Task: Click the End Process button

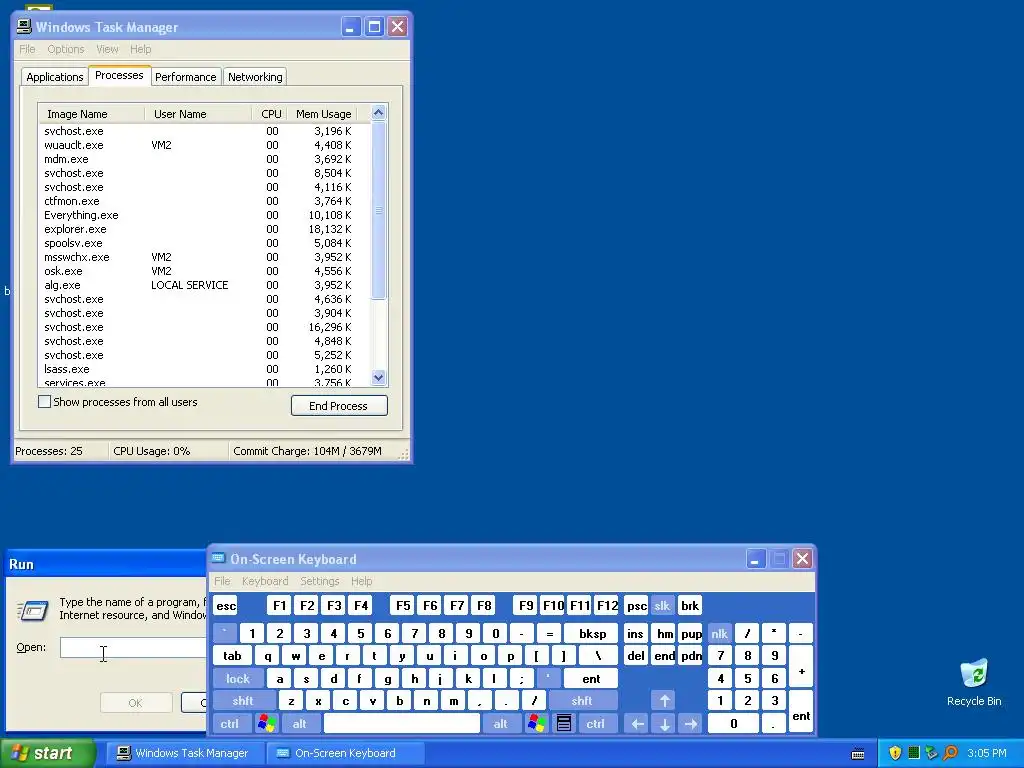Action: coord(339,406)
